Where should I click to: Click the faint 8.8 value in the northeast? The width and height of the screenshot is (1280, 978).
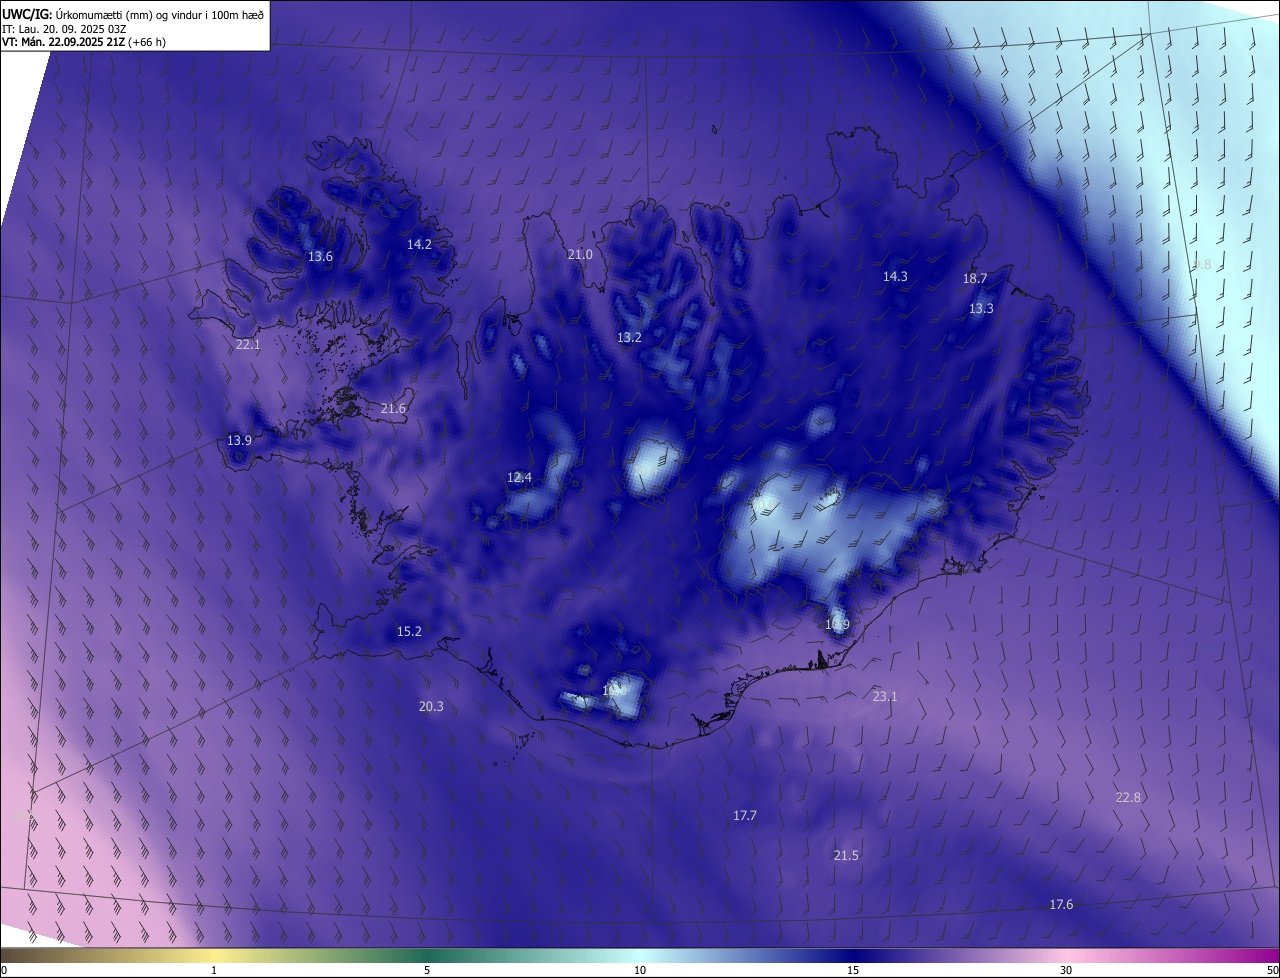(x=1202, y=265)
